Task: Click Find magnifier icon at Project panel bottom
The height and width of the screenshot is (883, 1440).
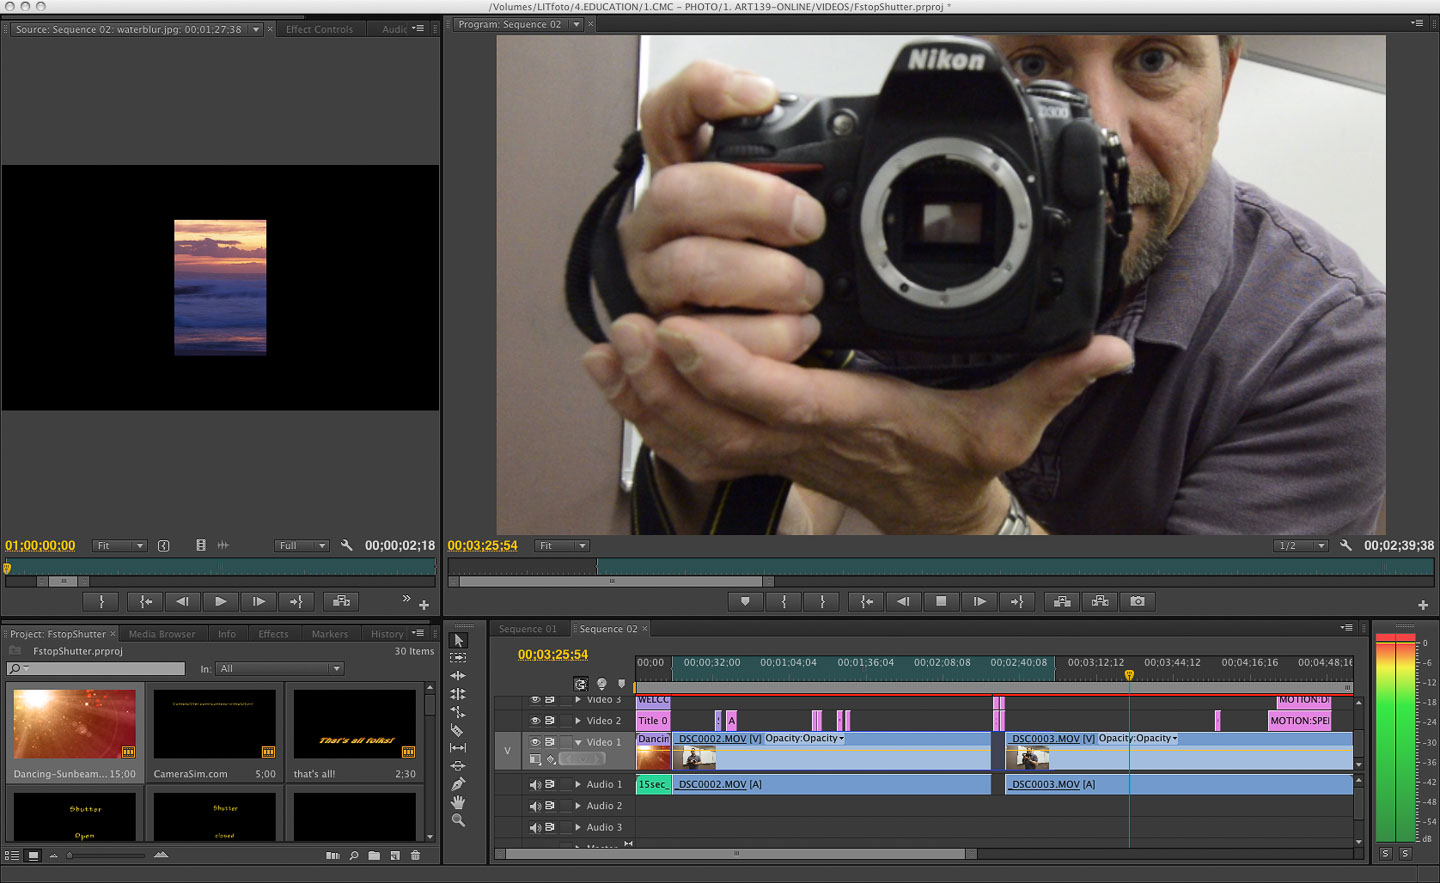Action: [x=354, y=855]
